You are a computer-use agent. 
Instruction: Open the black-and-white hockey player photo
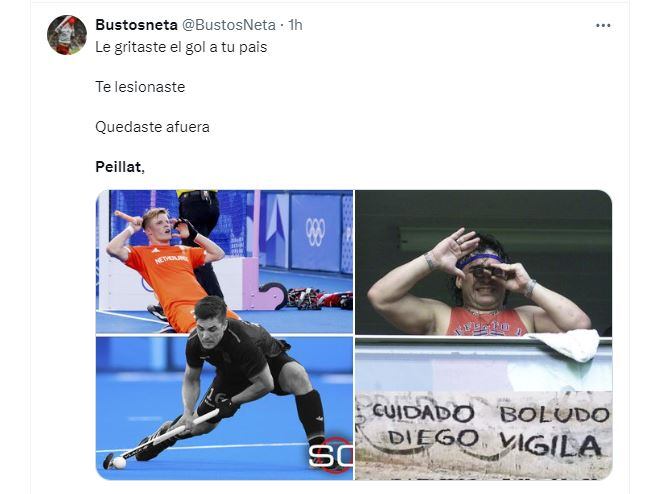pos(225,408)
